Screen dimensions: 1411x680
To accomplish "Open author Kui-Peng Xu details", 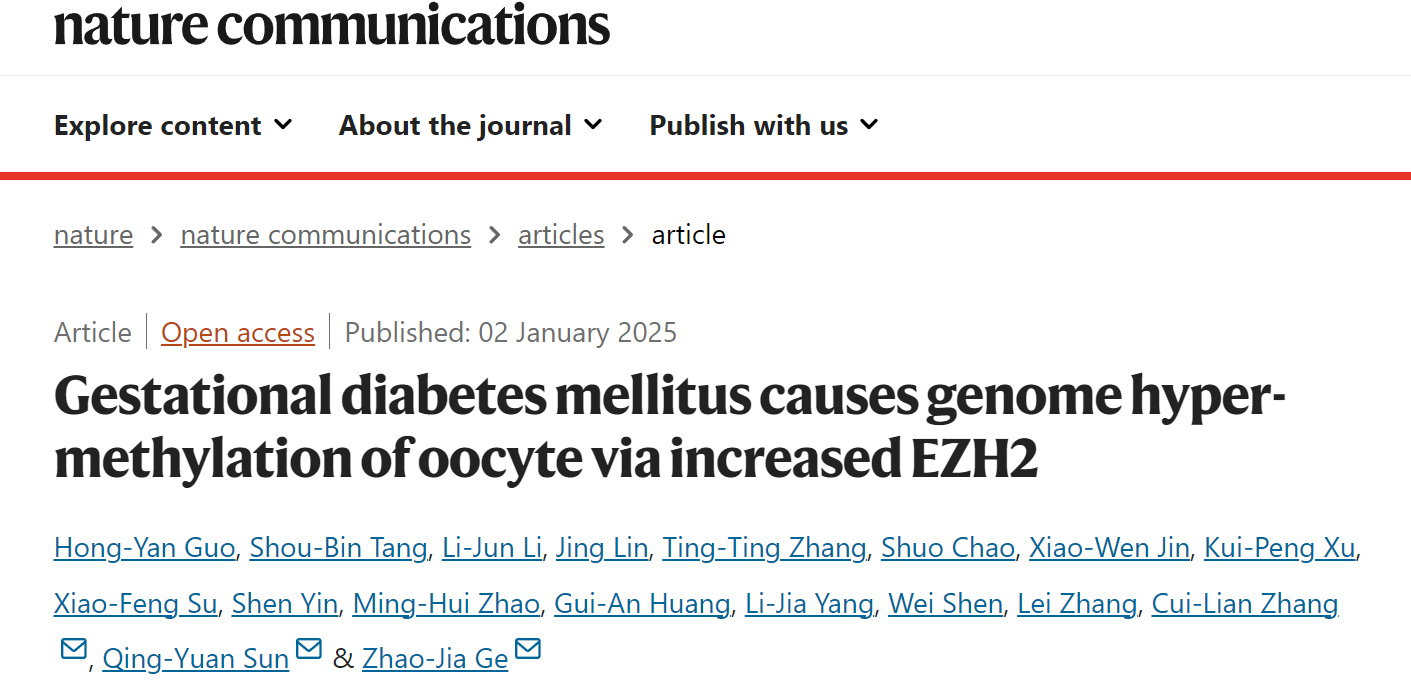I will (1279, 548).
